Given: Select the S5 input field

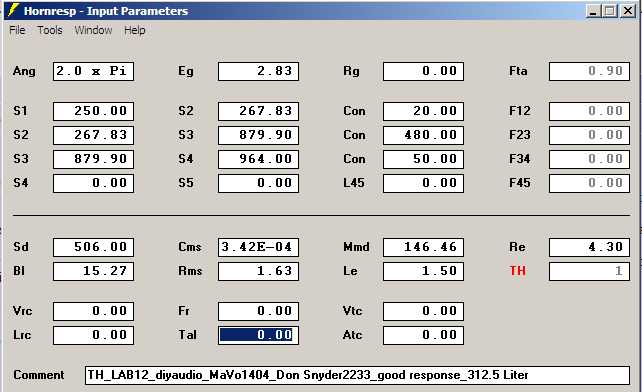Looking at the screenshot, I should [258, 183].
